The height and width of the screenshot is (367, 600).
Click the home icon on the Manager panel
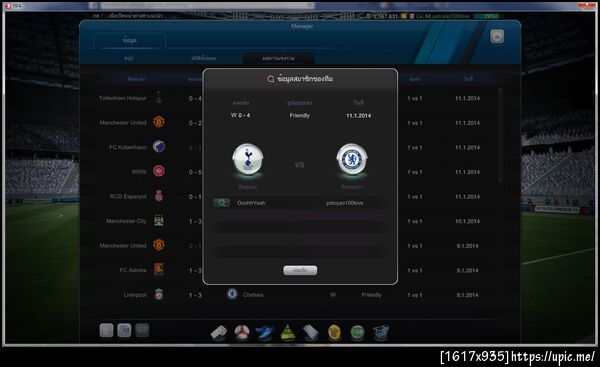(497, 36)
